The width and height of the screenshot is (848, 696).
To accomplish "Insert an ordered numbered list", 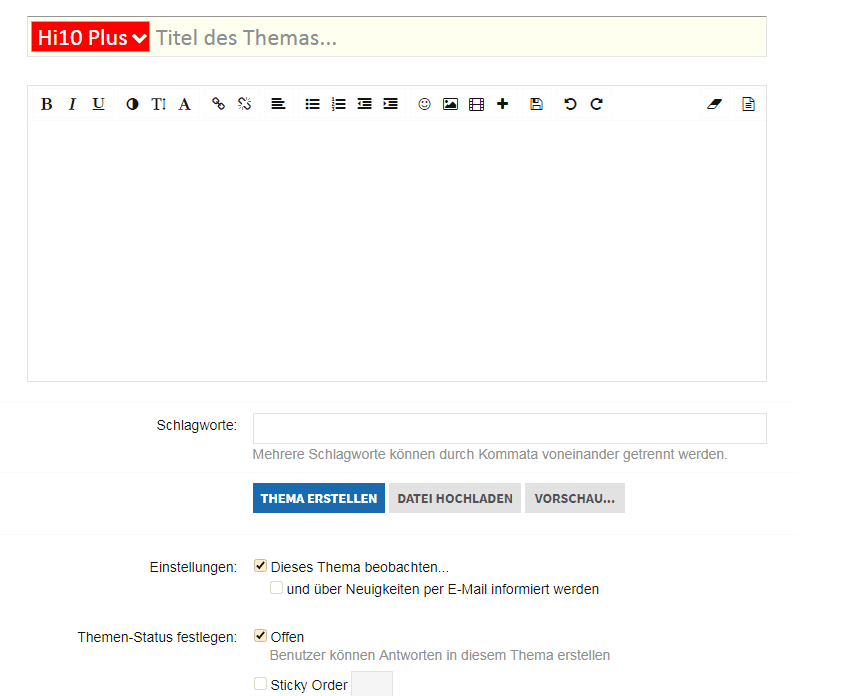I will pyautogui.click(x=339, y=104).
